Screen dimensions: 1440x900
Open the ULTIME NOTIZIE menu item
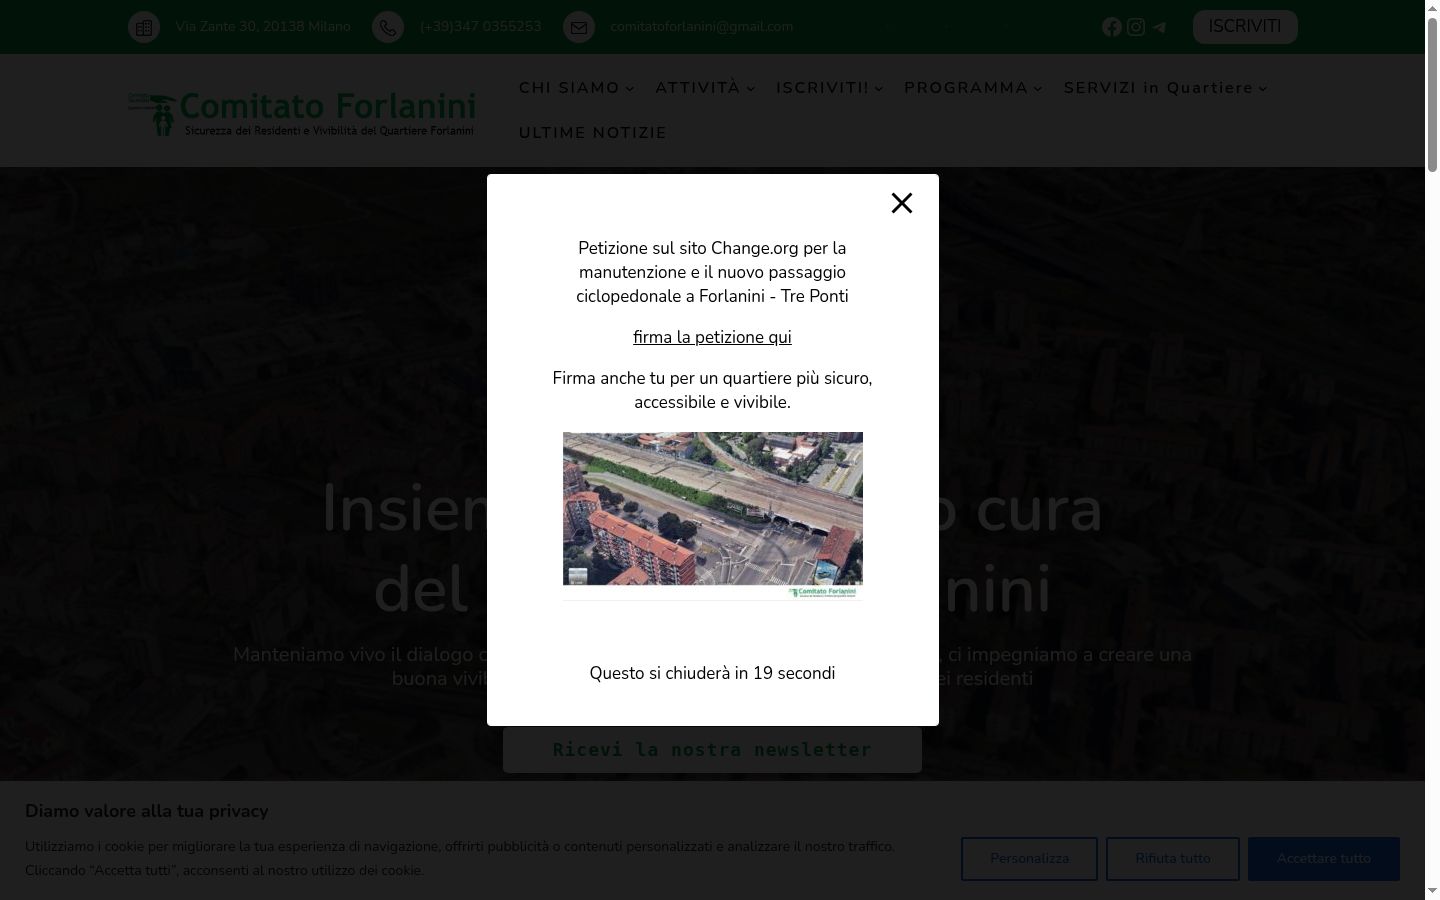click(593, 133)
